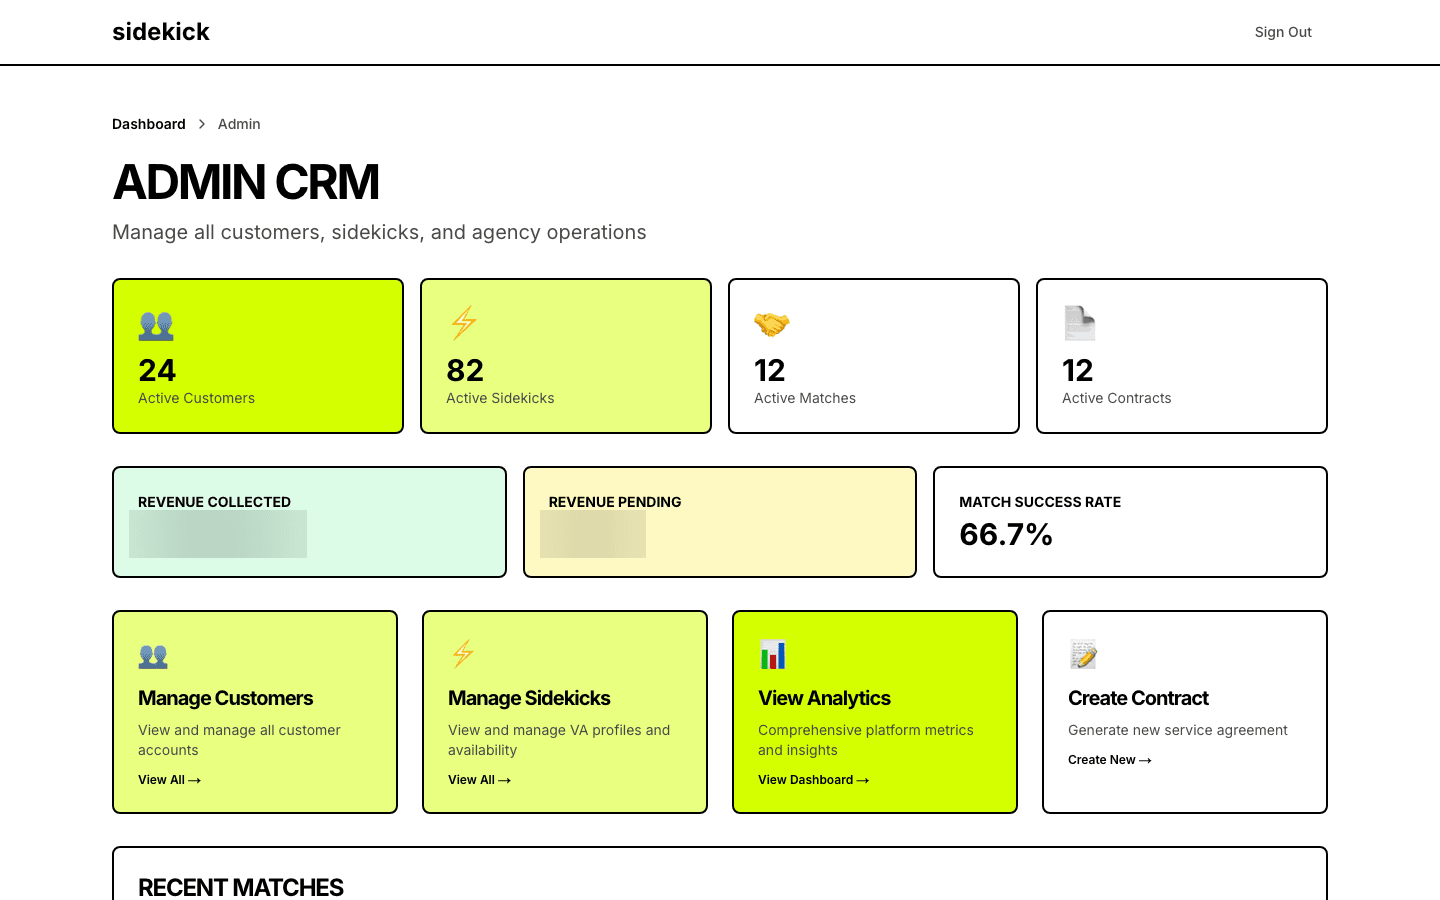The width and height of the screenshot is (1440, 900).
Task: Click the memo icon in Create Contract card
Action: click(x=1083, y=655)
